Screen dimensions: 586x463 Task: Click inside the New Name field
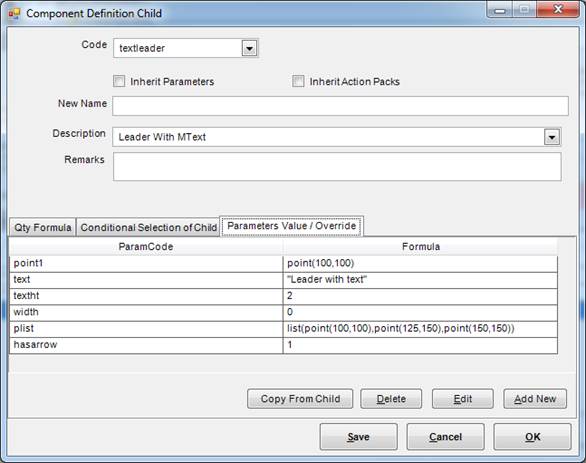(340, 106)
